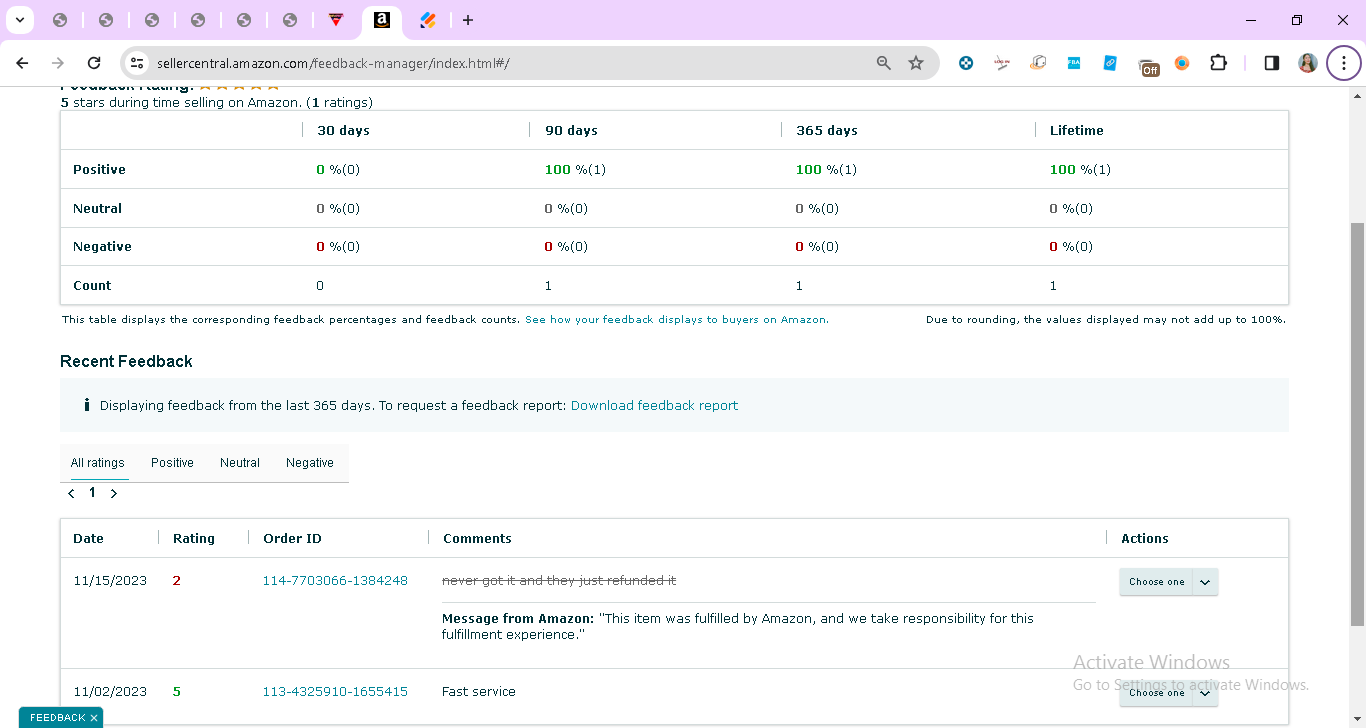The image size is (1366, 728).
Task: Go to the next feedback page arrow
Action: click(114, 493)
